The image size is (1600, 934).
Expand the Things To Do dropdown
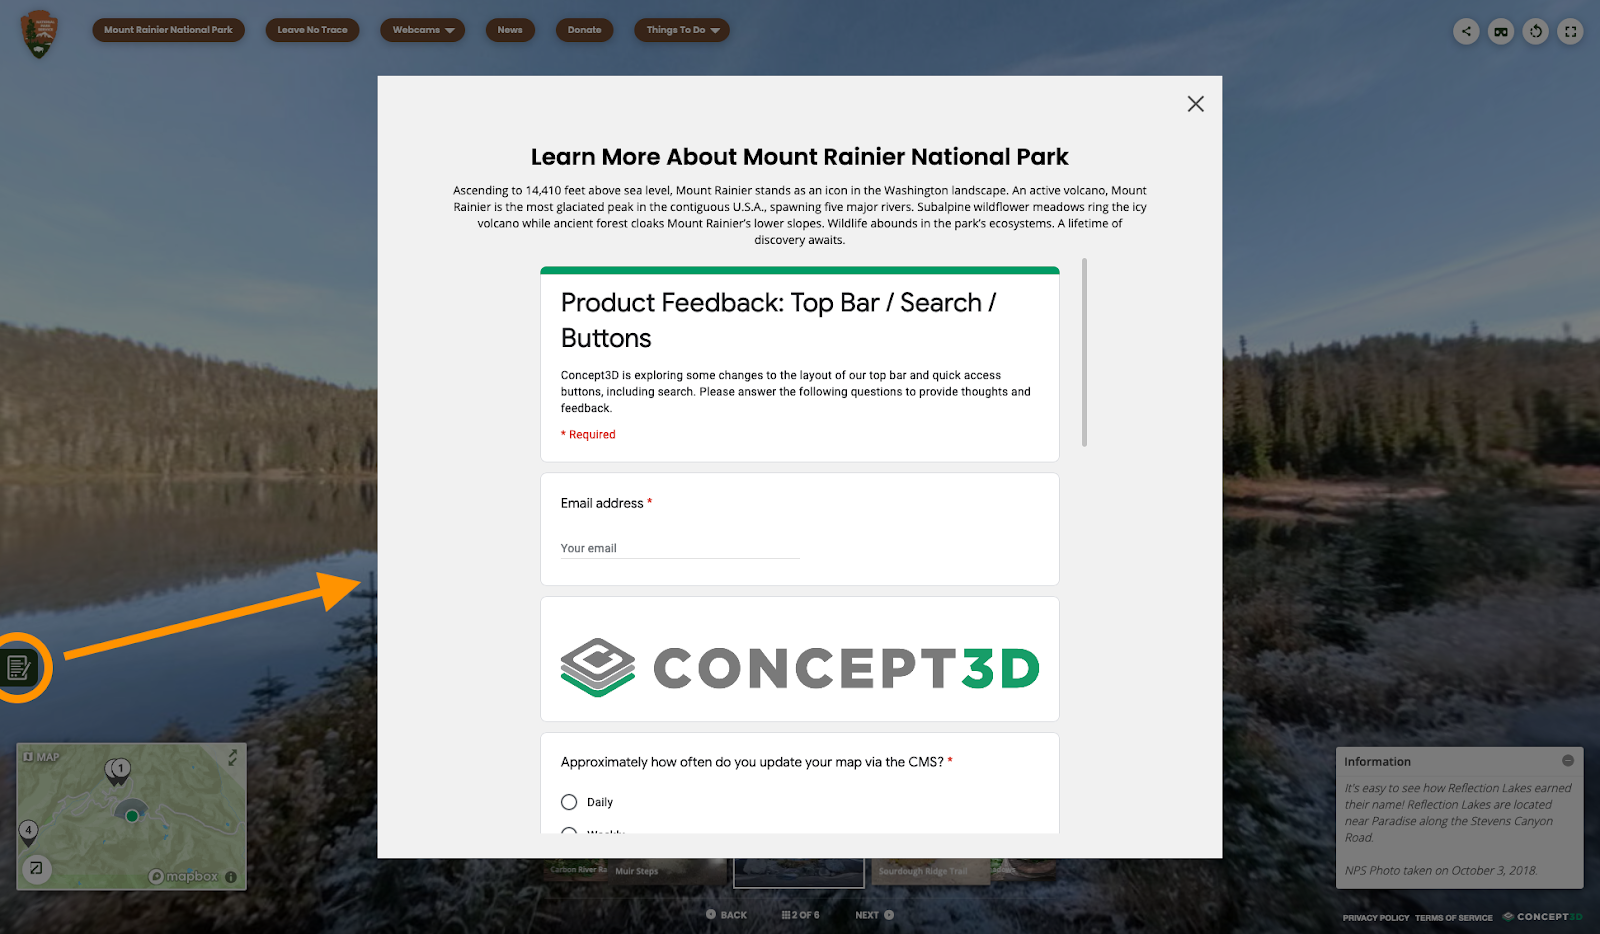tap(682, 30)
